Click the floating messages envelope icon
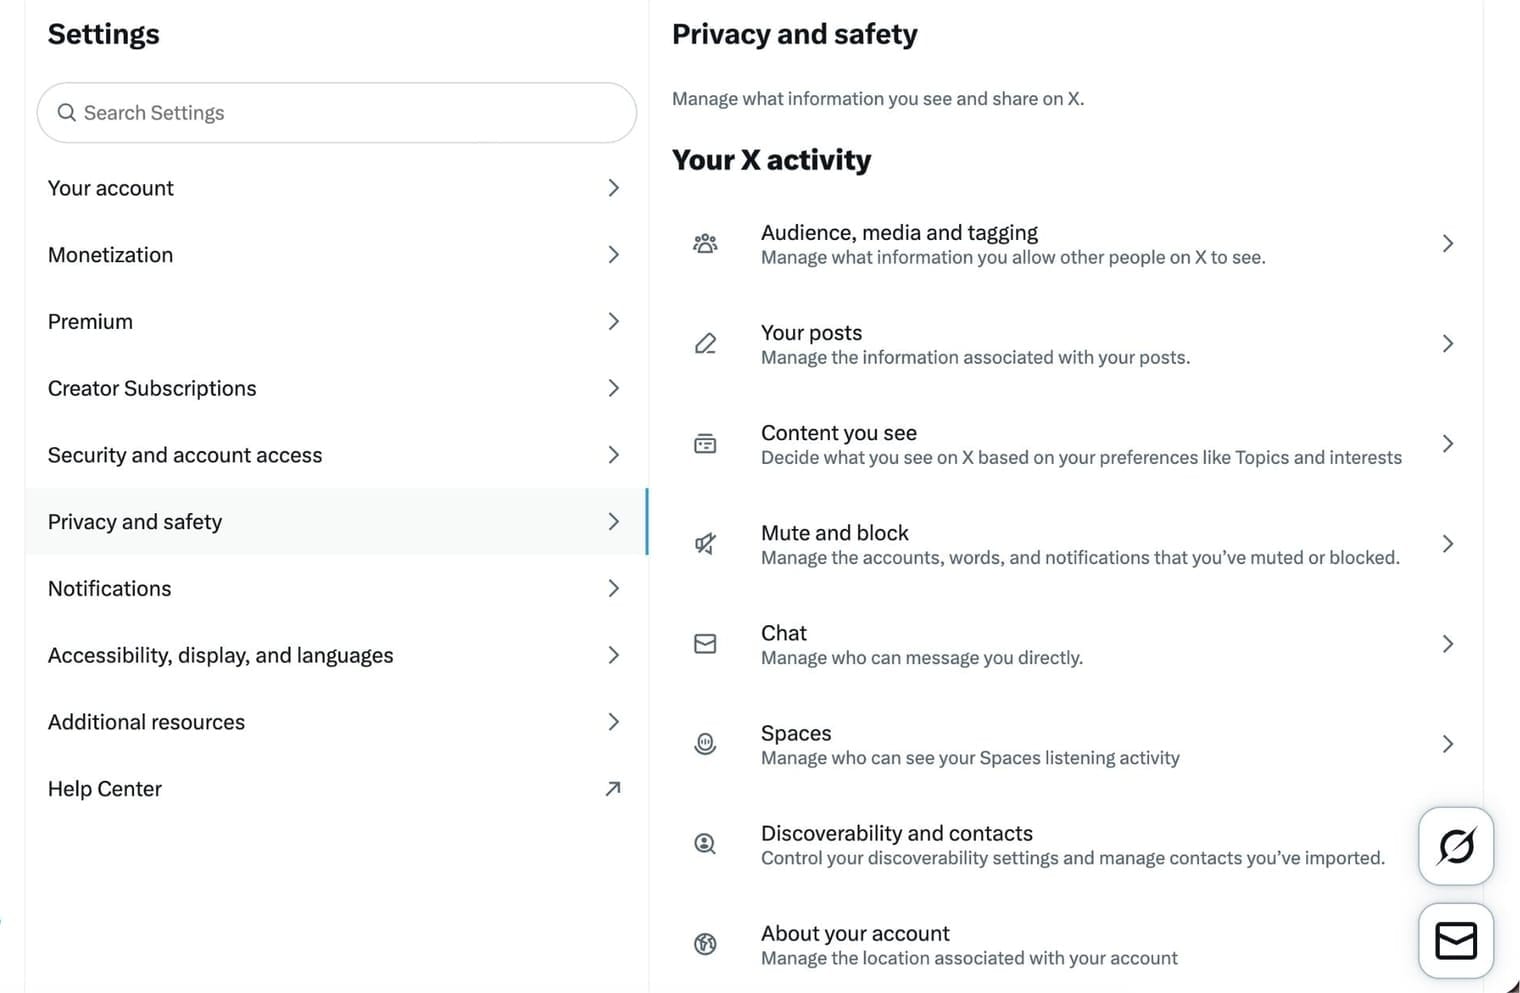 coord(1455,940)
